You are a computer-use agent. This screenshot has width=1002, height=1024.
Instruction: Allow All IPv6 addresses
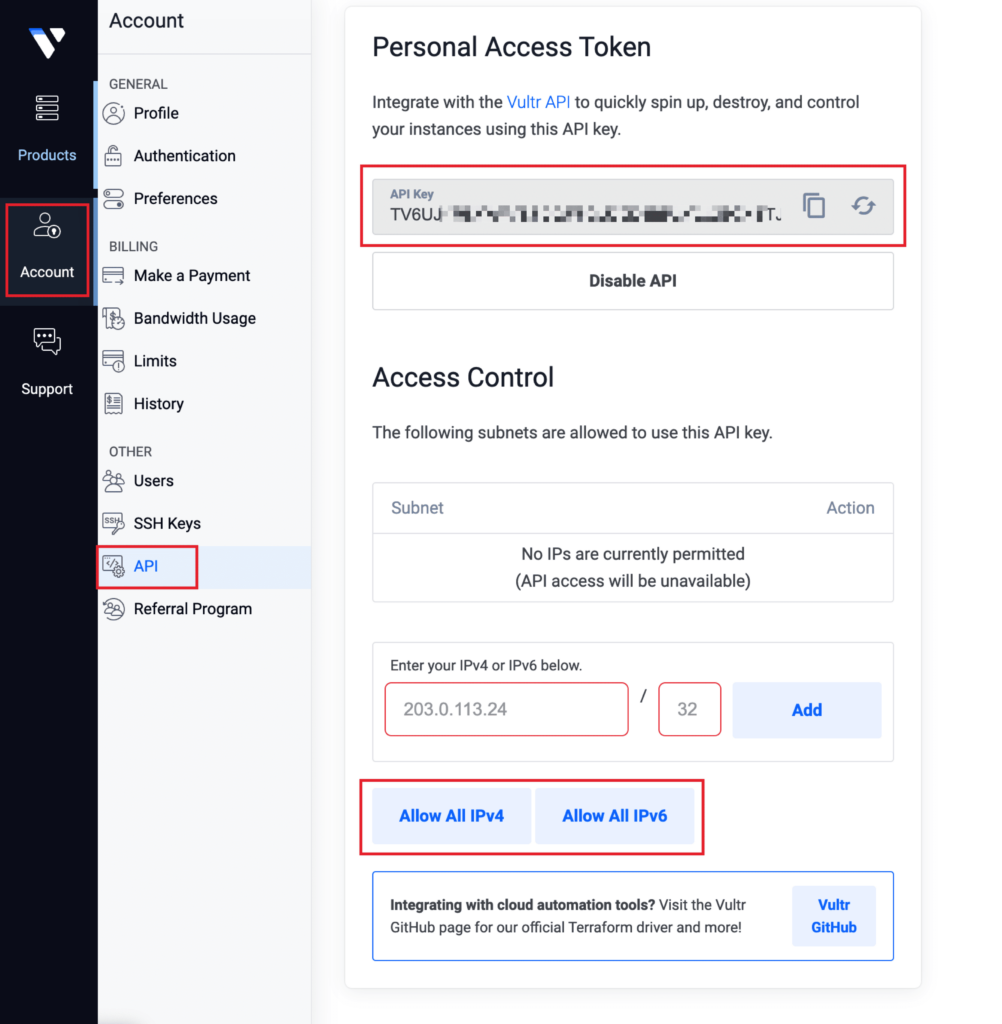[615, 816]
